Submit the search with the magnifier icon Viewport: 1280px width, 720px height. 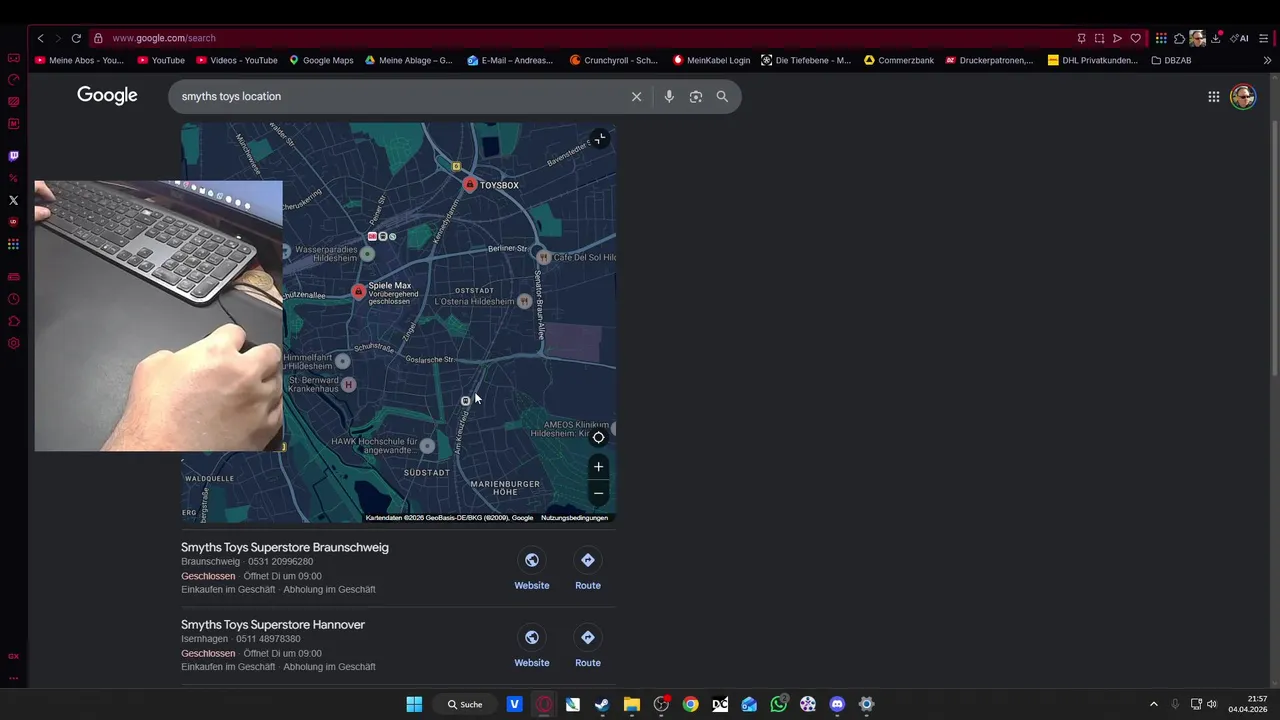[722, 97]
